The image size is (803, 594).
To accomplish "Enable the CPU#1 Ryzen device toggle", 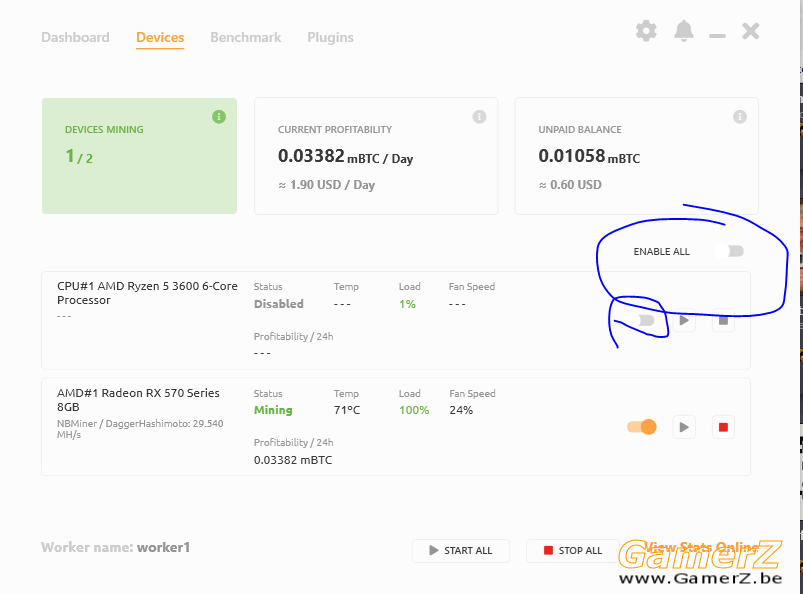I will coord(641,321).
